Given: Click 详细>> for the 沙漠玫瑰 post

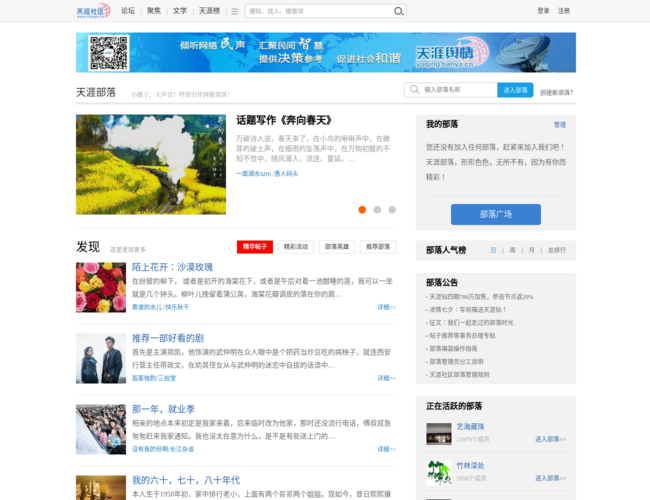Looking at the screenshot, I should 386,307.
